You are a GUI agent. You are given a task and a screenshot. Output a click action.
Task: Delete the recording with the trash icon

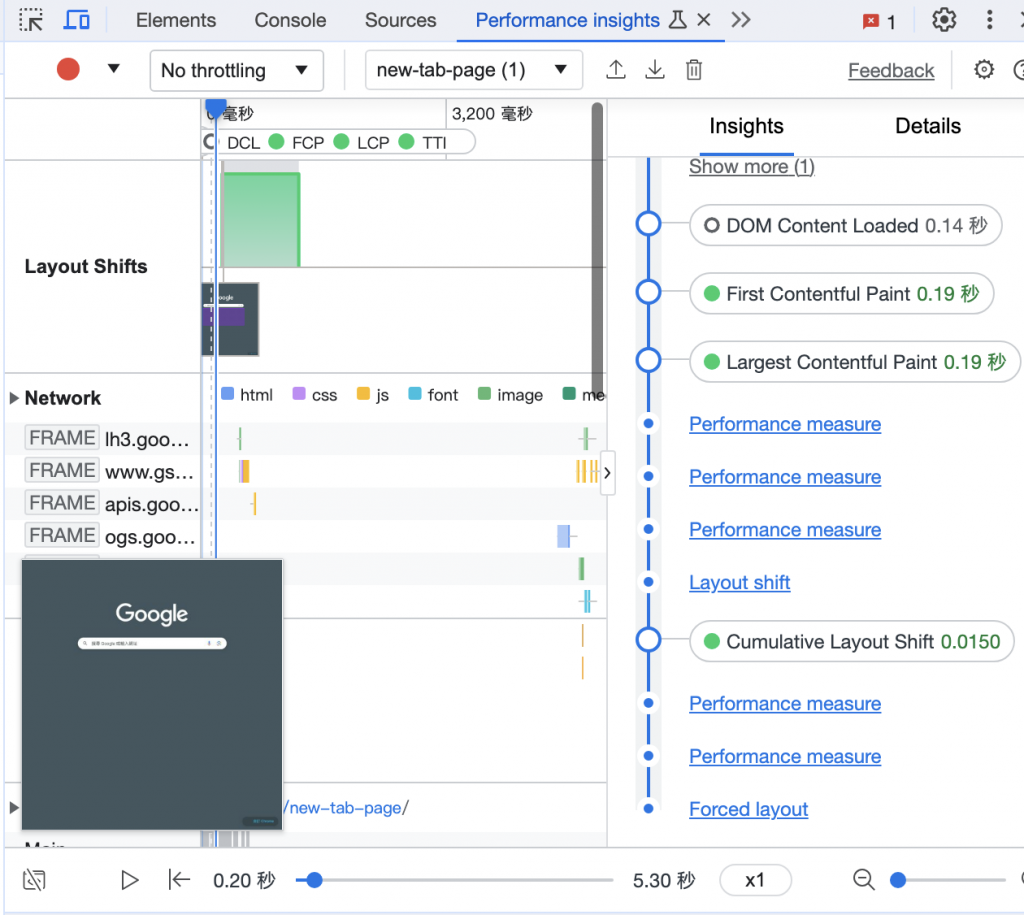point(694,69)
